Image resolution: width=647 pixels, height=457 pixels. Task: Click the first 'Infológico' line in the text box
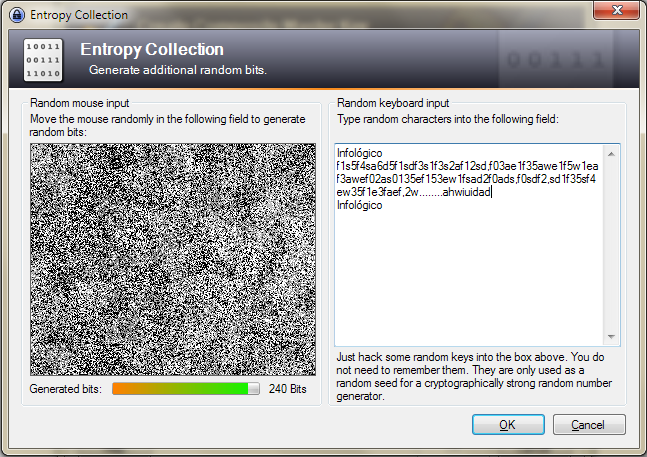(x=359, y=153)
